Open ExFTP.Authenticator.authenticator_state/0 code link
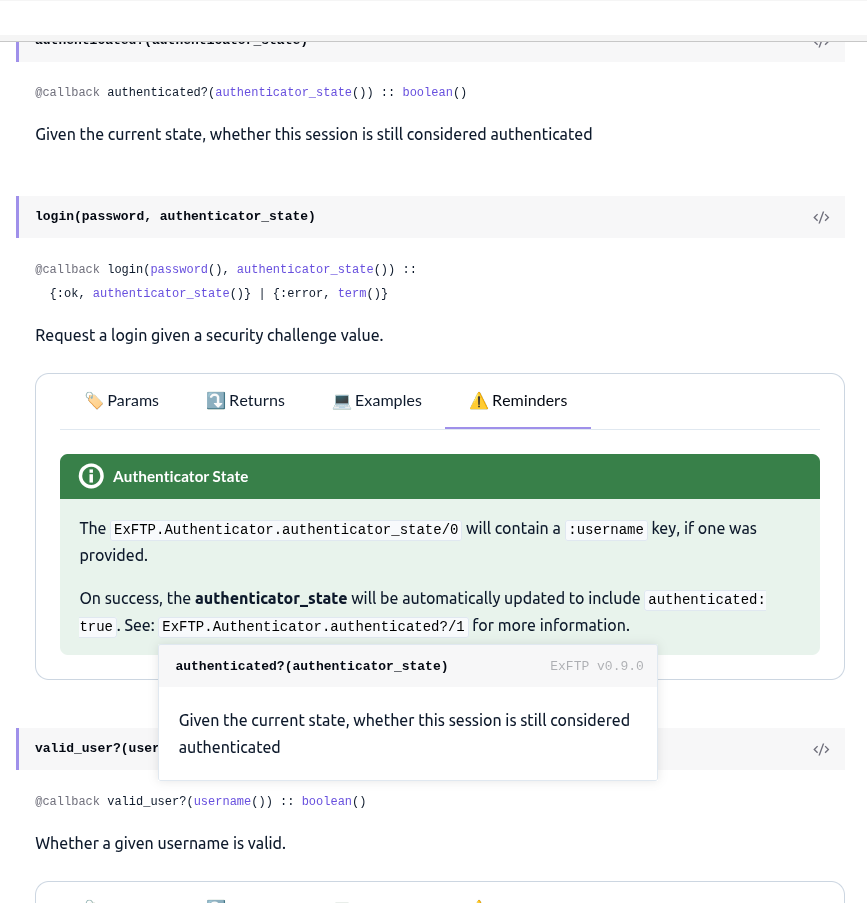Viewport: 867px width, 903px height. [286, 529]
